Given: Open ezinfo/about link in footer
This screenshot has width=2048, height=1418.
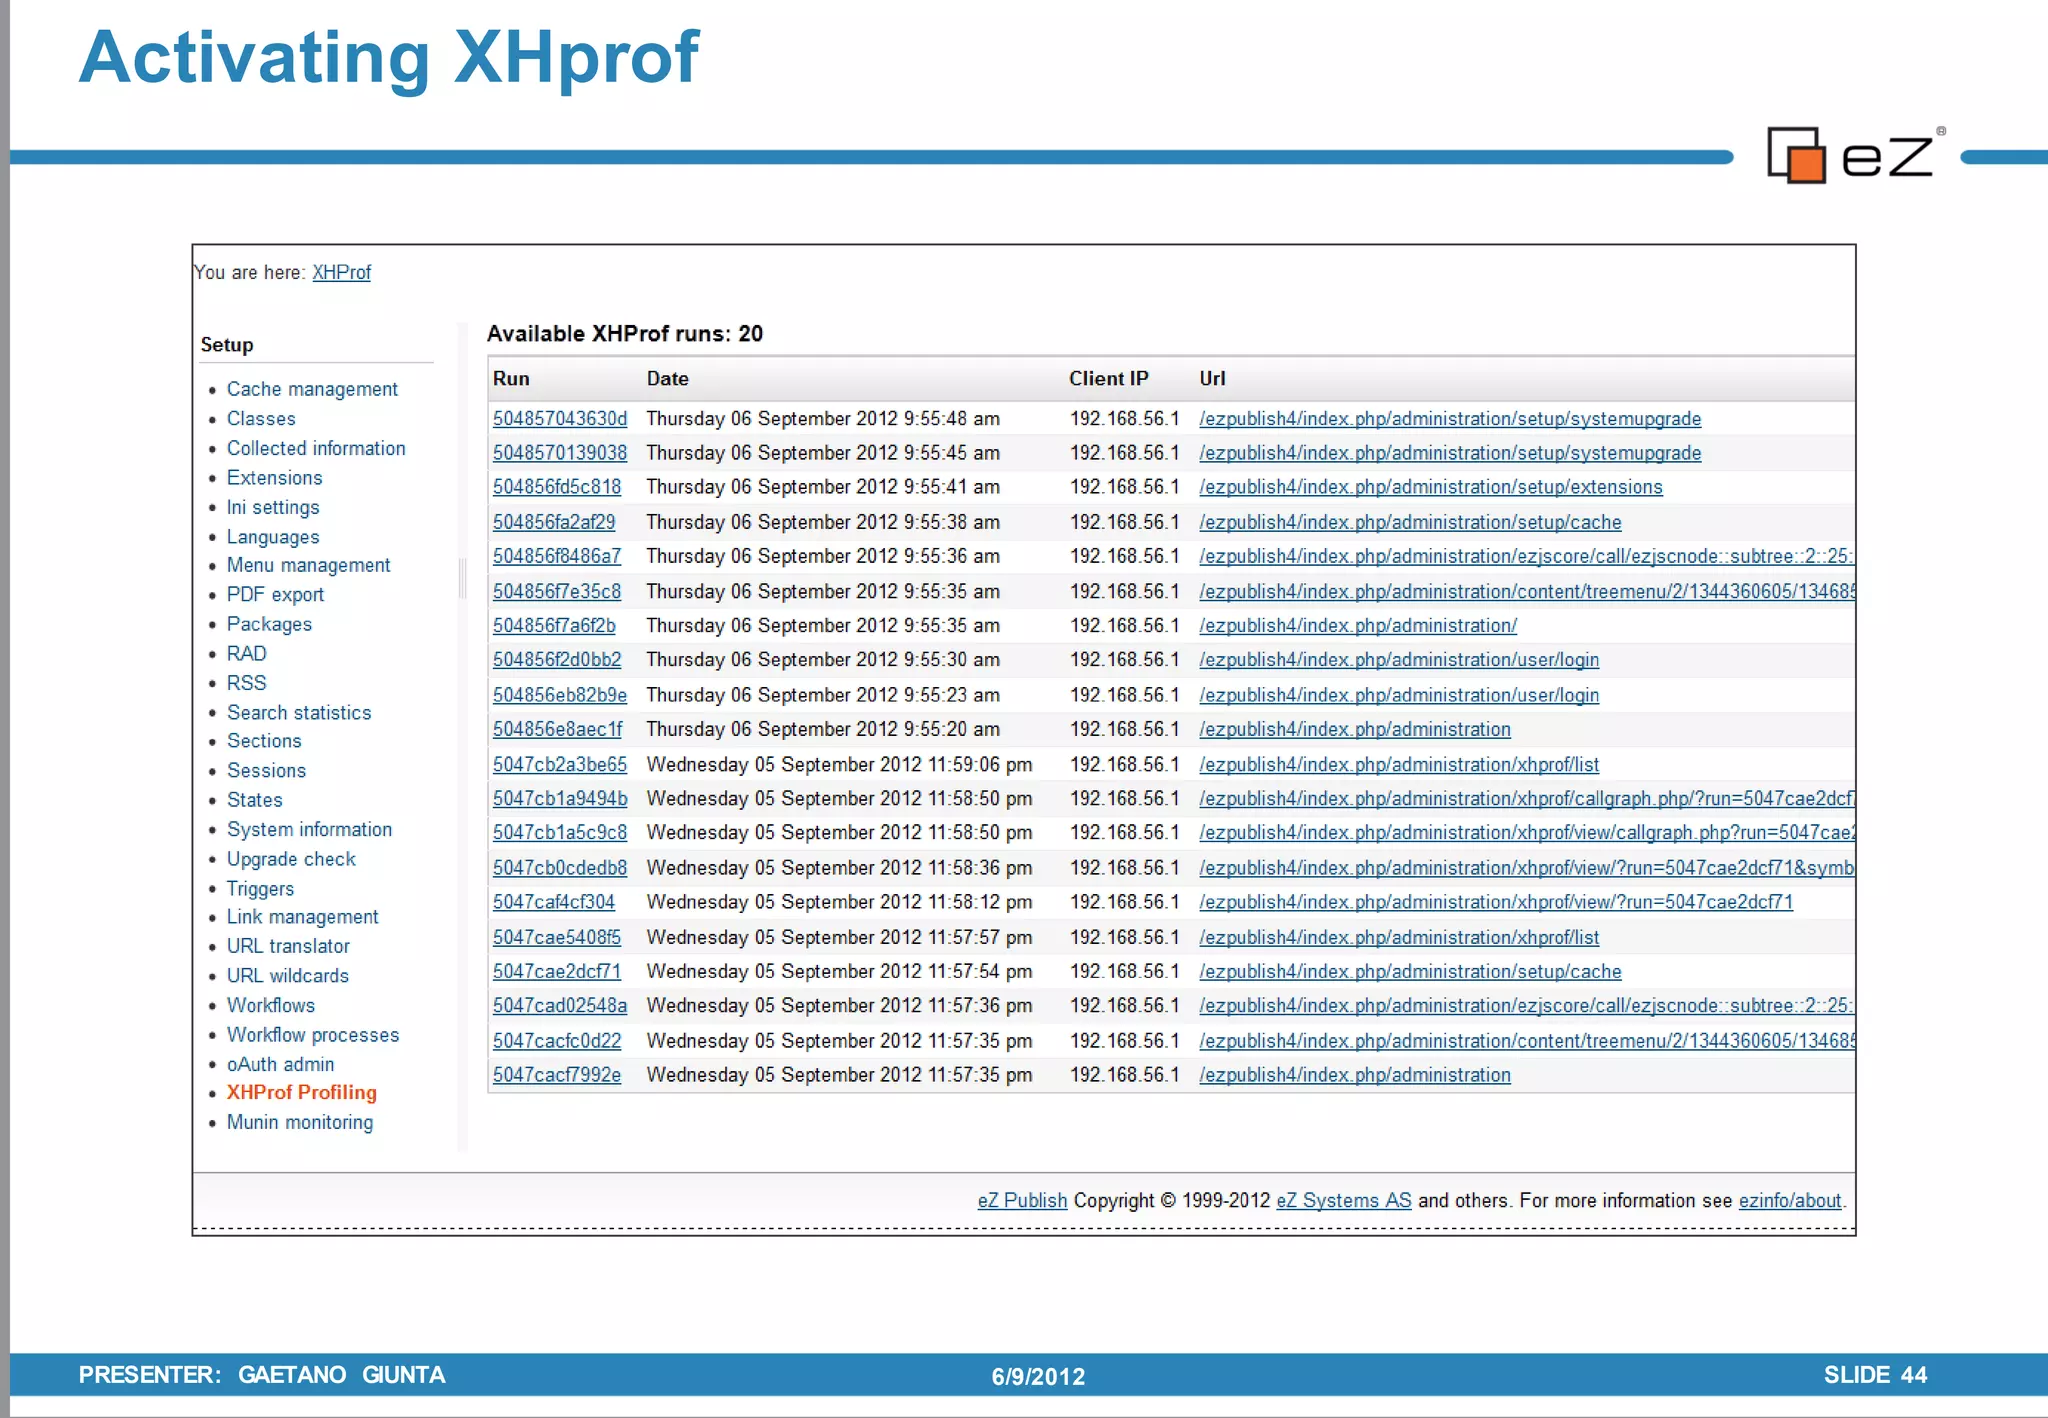Looking at the screenshot, I should (1789, 1200).
